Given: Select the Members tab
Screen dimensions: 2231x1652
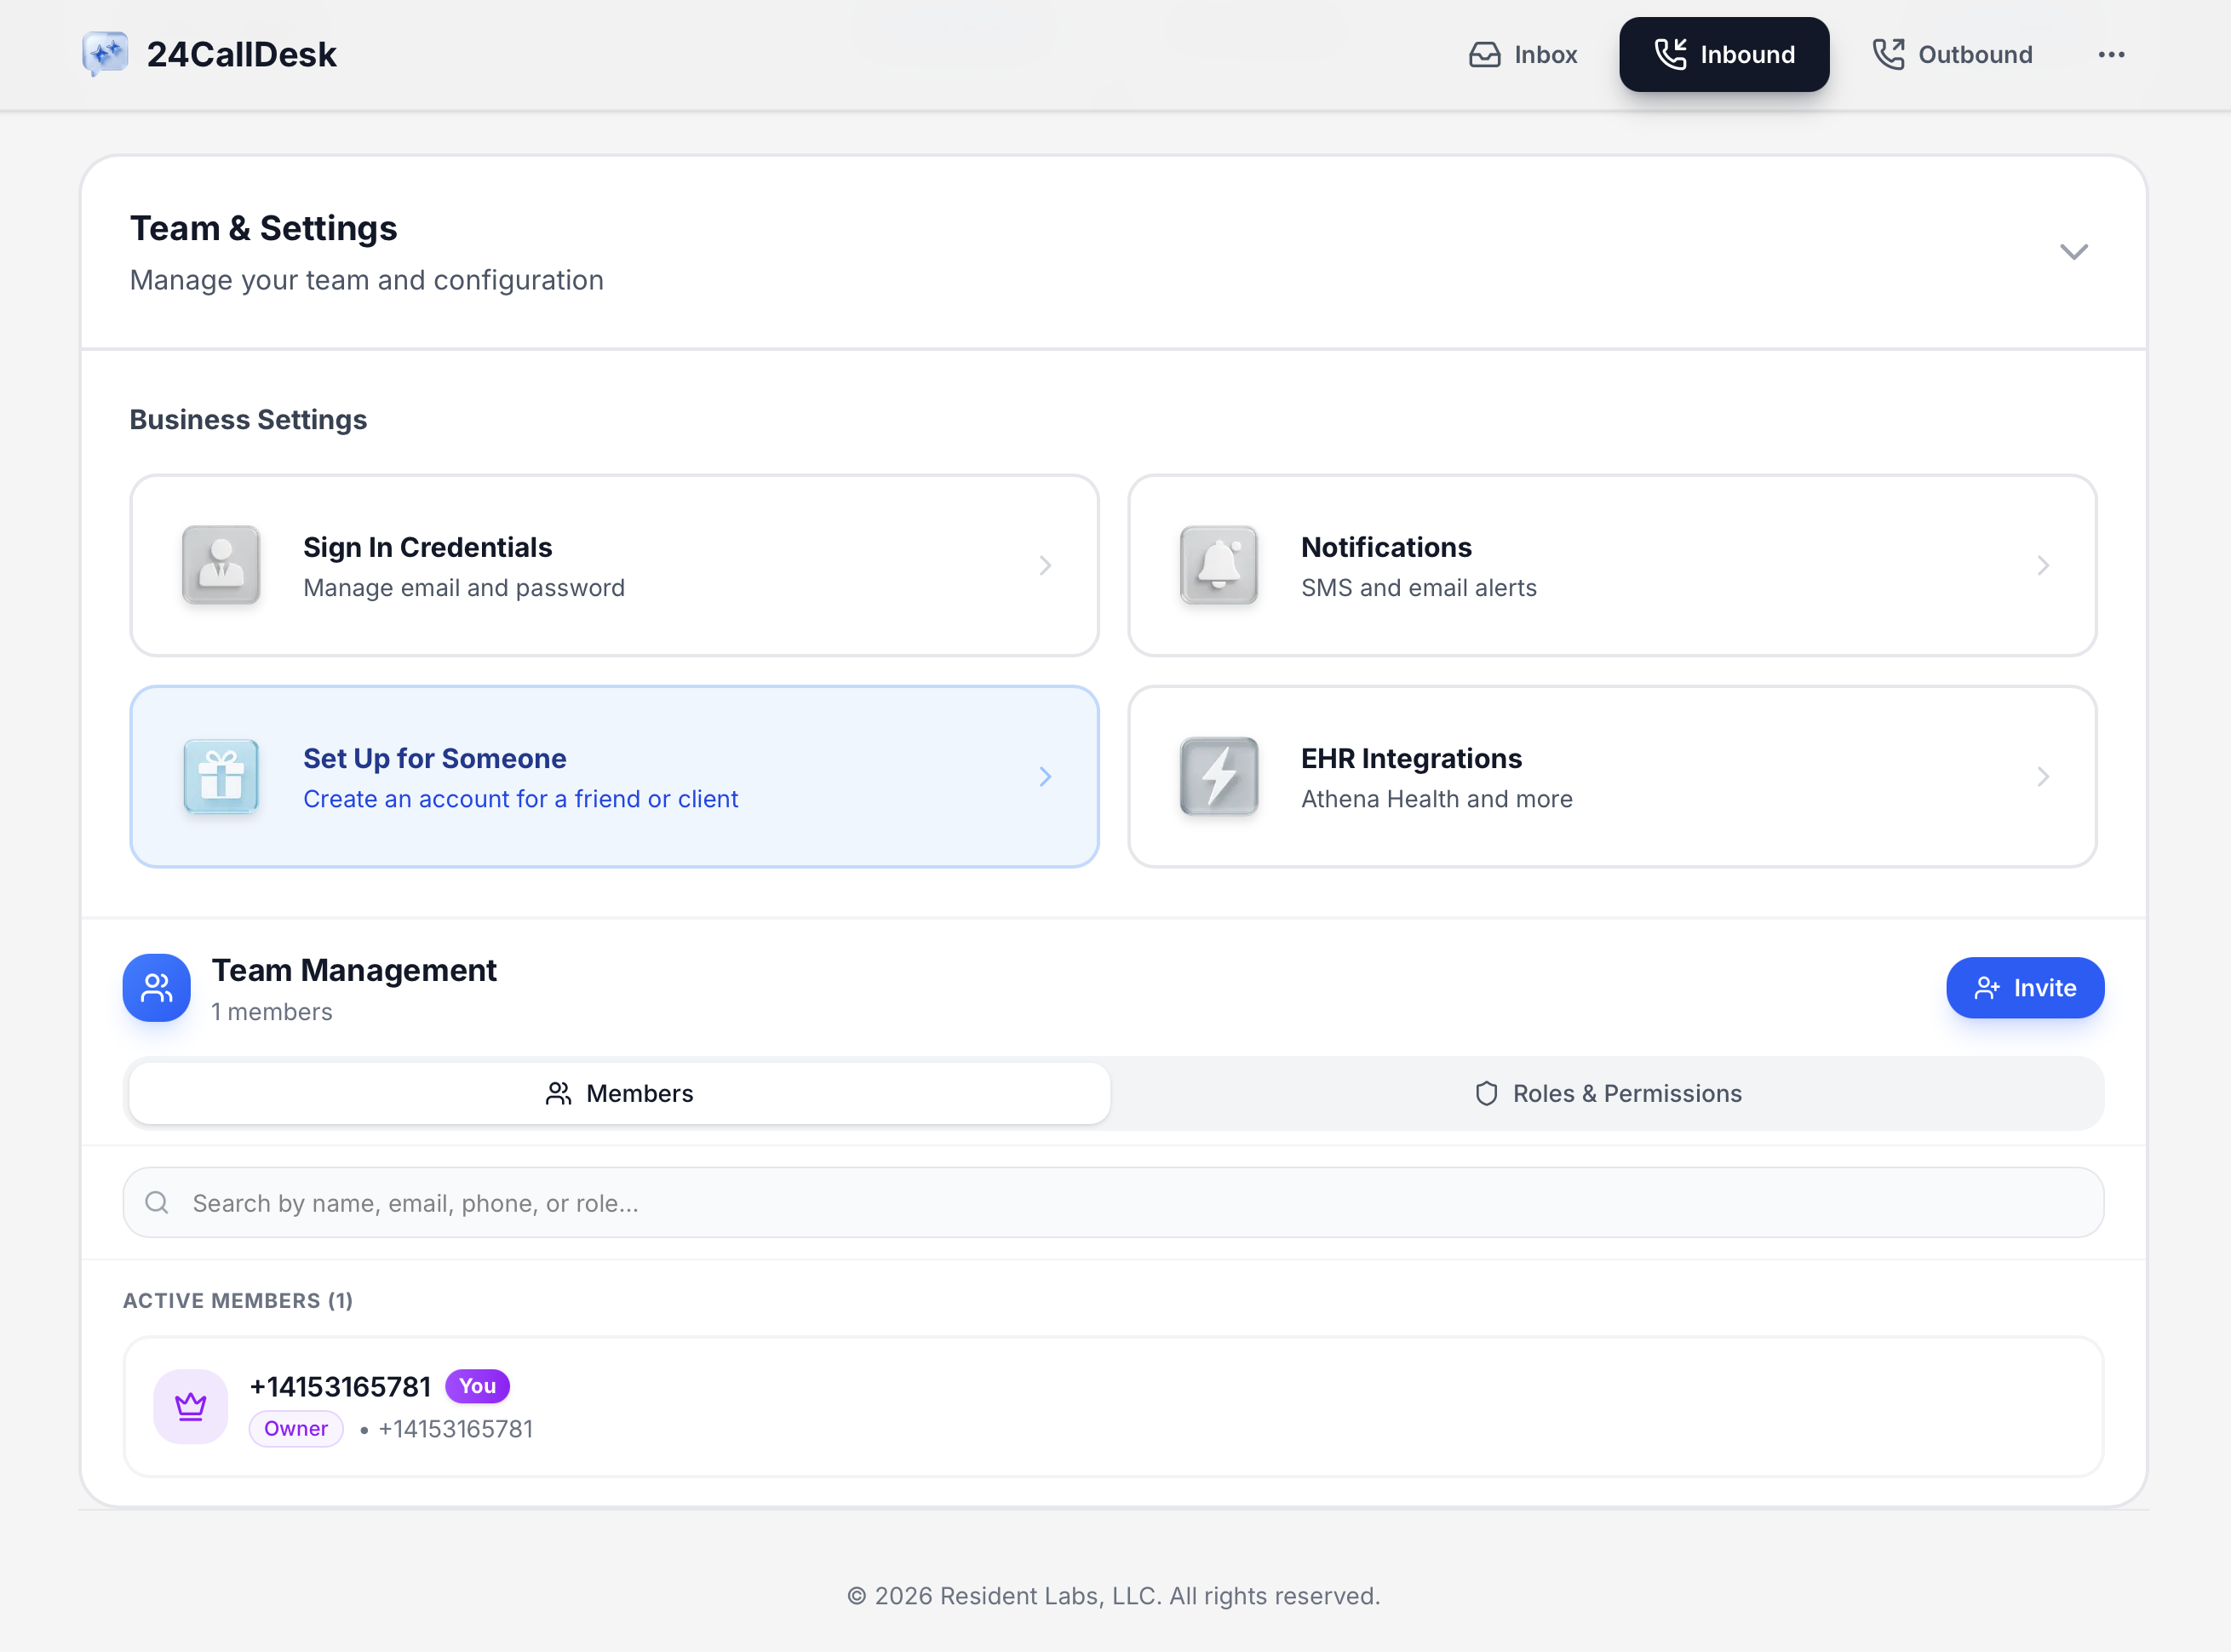Looking at the screenshot, I should (x=619, y=1094).
